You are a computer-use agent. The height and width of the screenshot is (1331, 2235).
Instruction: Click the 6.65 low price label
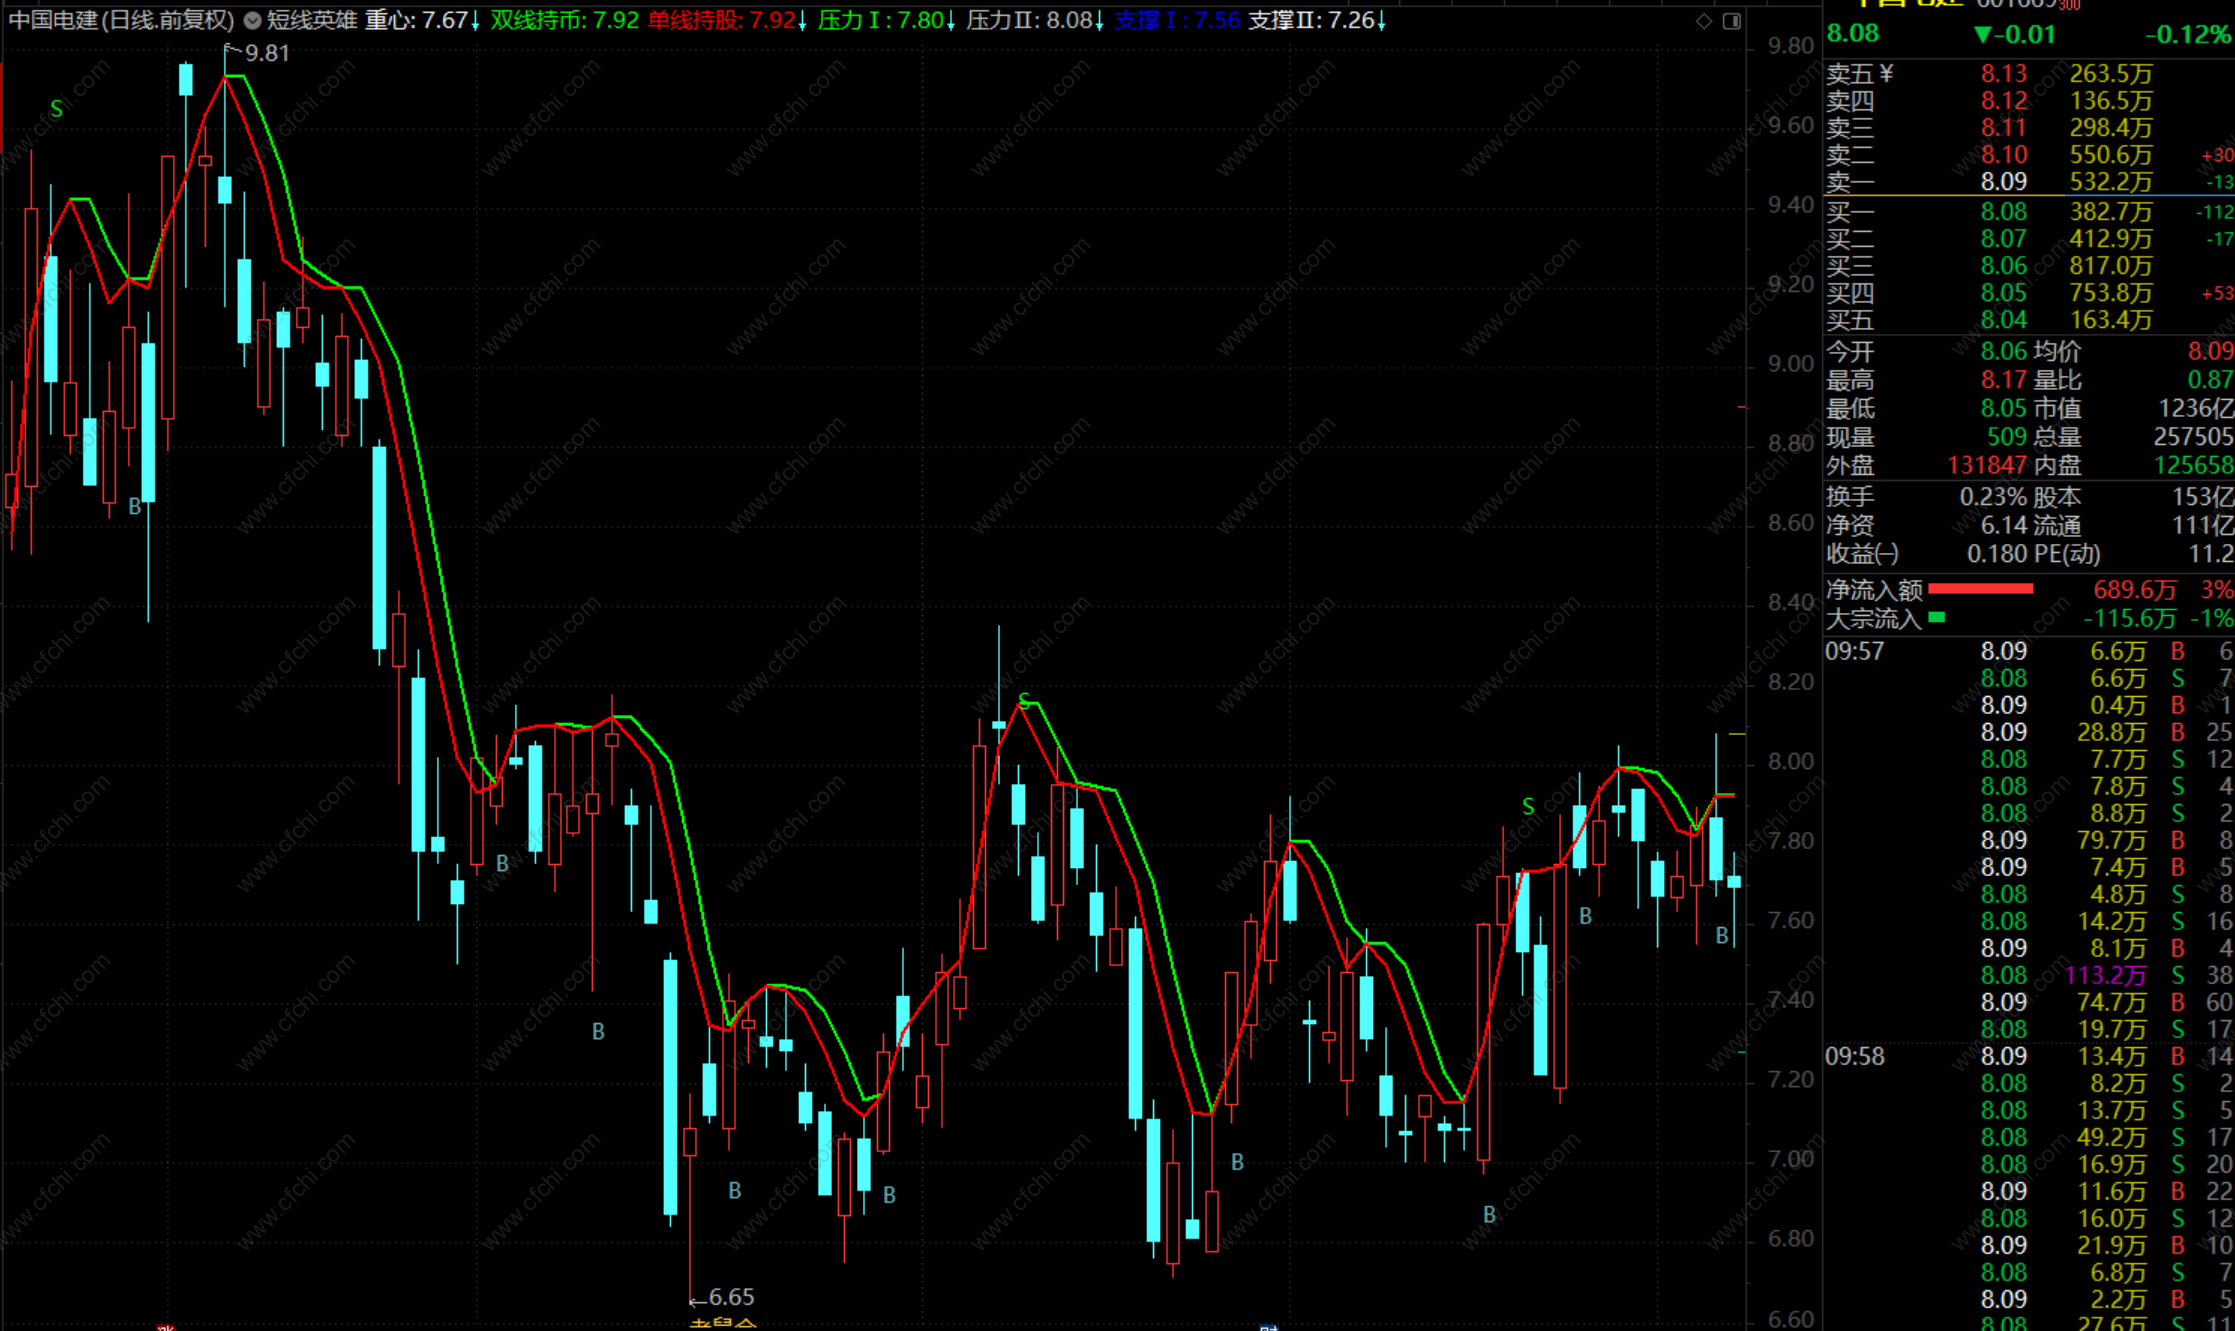coord(731,1297)
